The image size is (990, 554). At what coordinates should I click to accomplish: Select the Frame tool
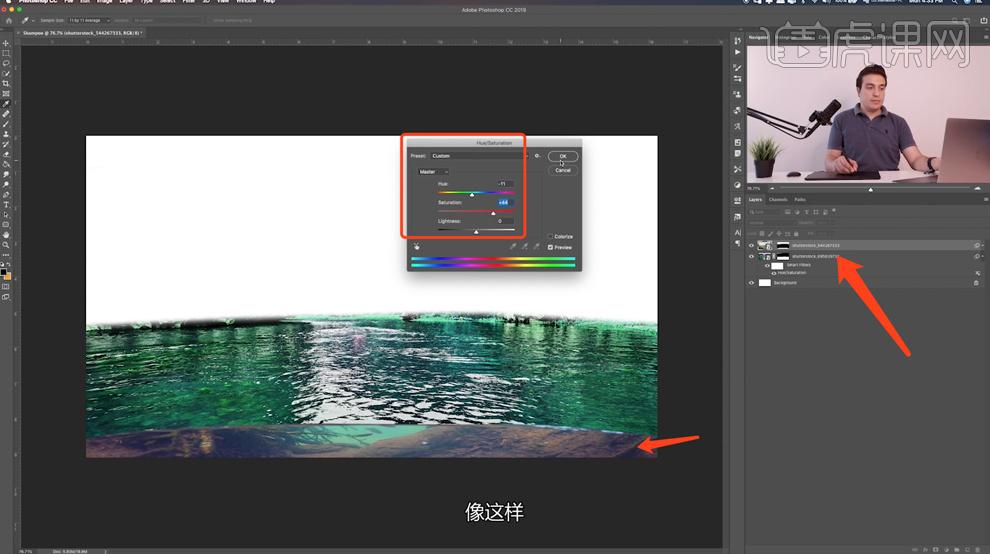tap(6, 94)
